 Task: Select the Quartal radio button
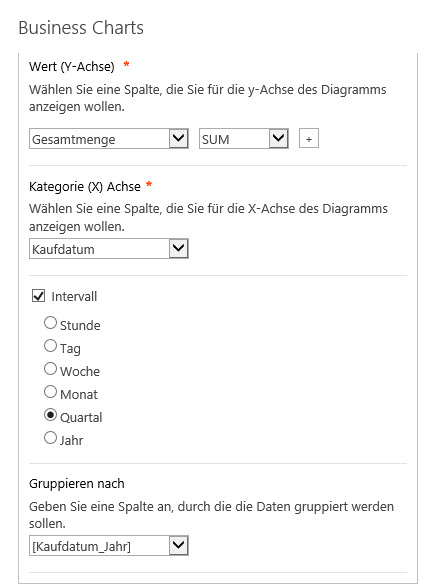click(50, 415)
